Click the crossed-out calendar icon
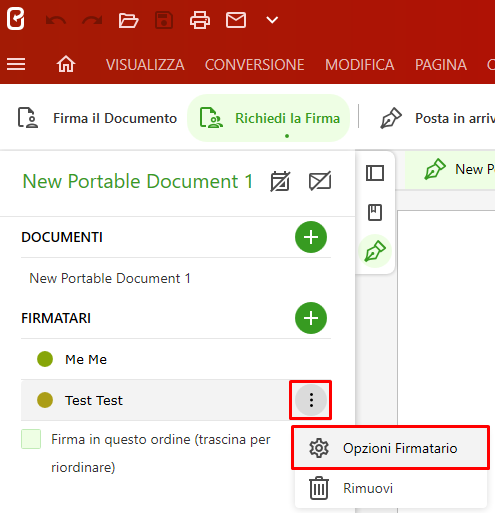The height and width of the screenshot is (513, 495). pos(280,181)
